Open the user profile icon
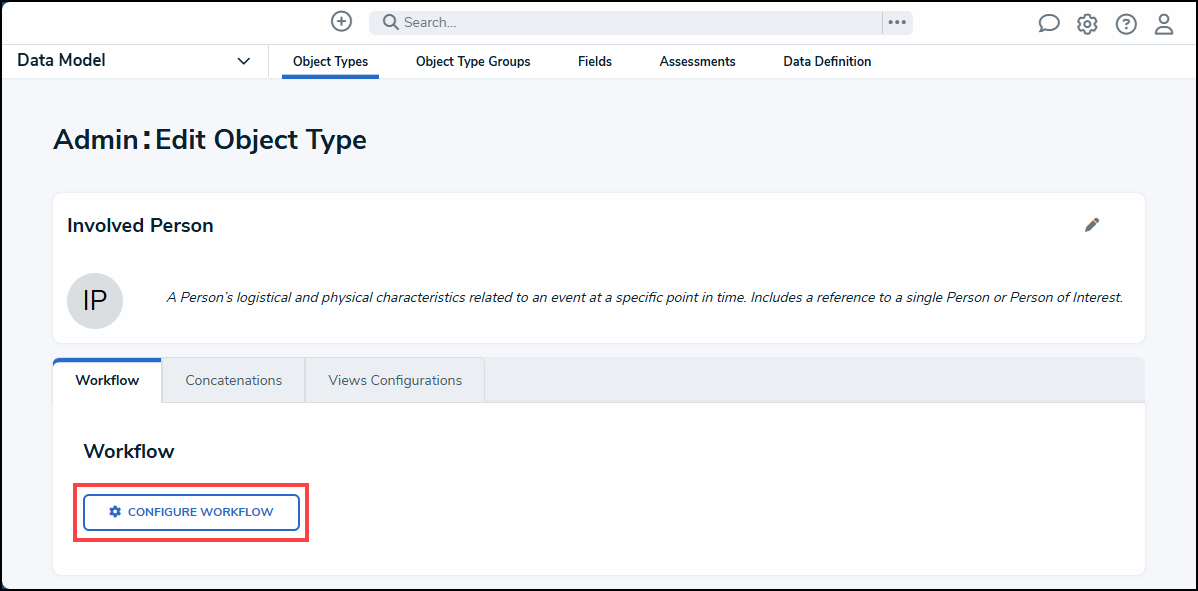Viewport: 1198px width, 591px height. tap(1164, 24)
